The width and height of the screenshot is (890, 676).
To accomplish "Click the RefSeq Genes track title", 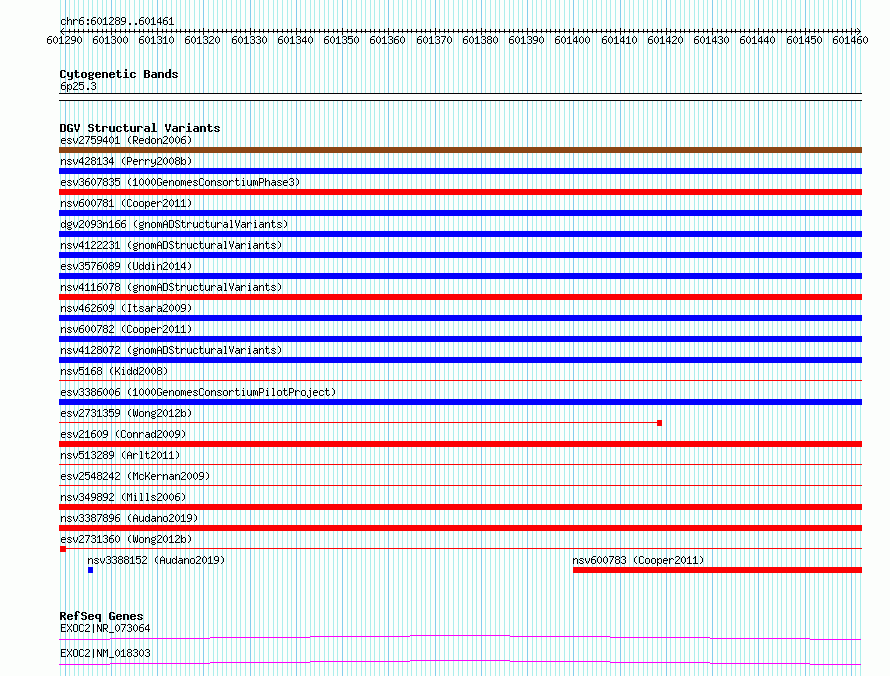I will (101, 616).
